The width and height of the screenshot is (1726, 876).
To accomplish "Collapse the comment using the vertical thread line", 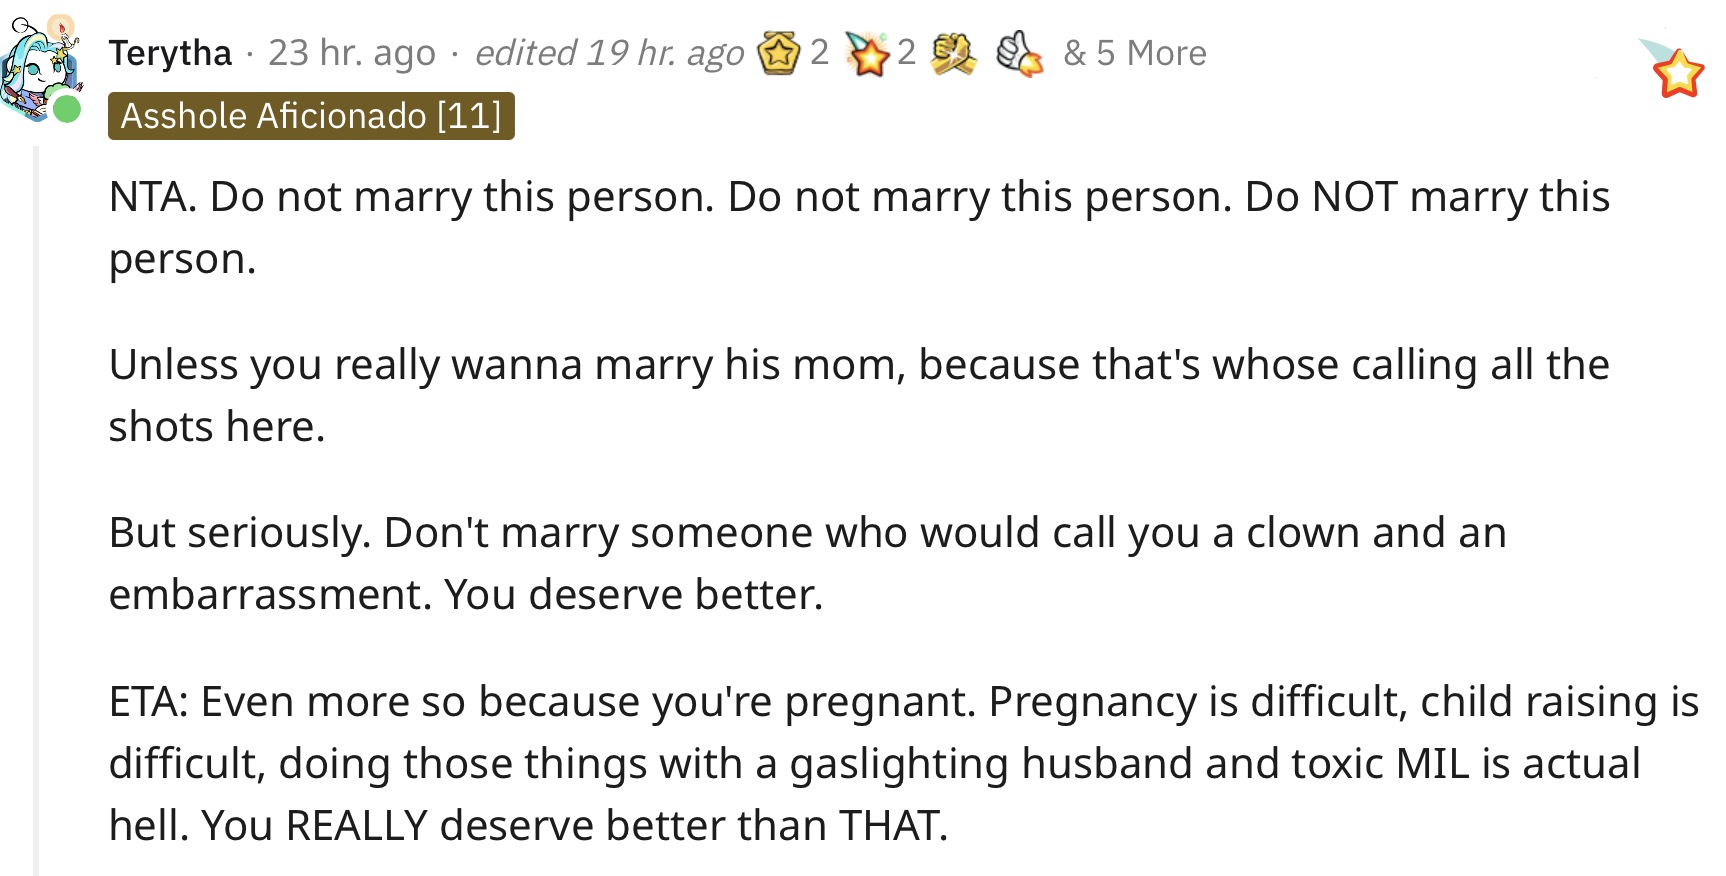I will [36, 510].
